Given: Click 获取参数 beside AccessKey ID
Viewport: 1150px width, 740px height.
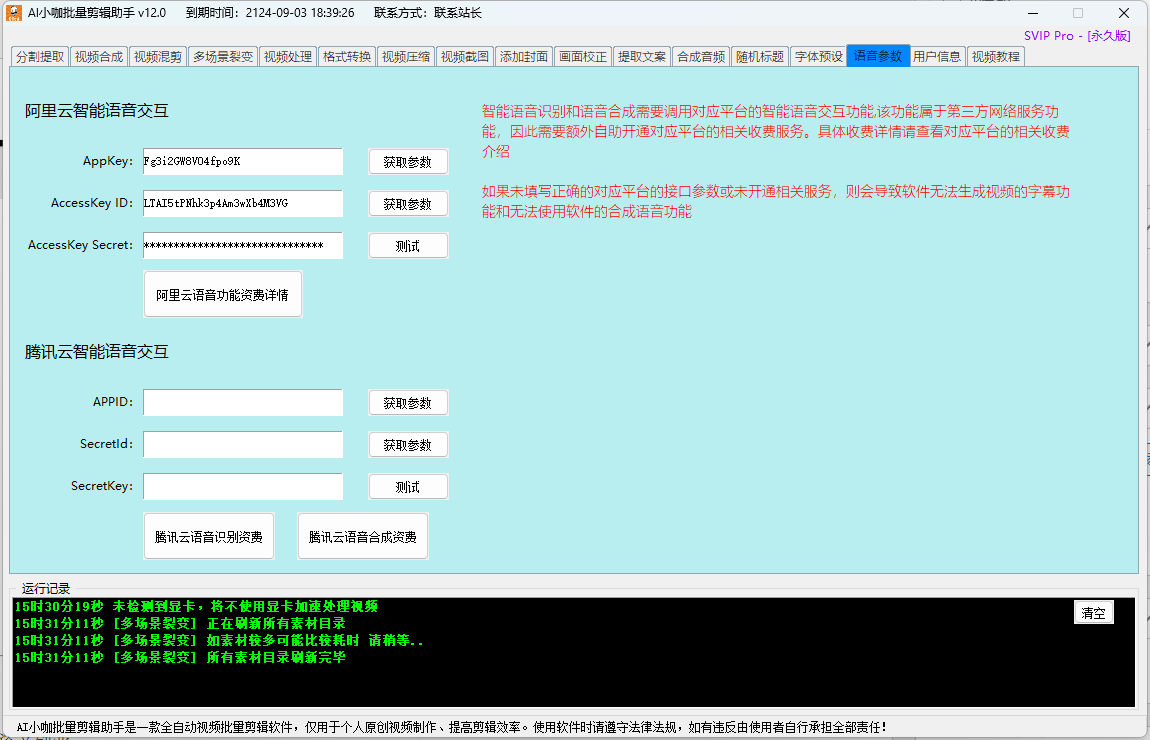Looking at the screenshot, I should click(408, 204).
